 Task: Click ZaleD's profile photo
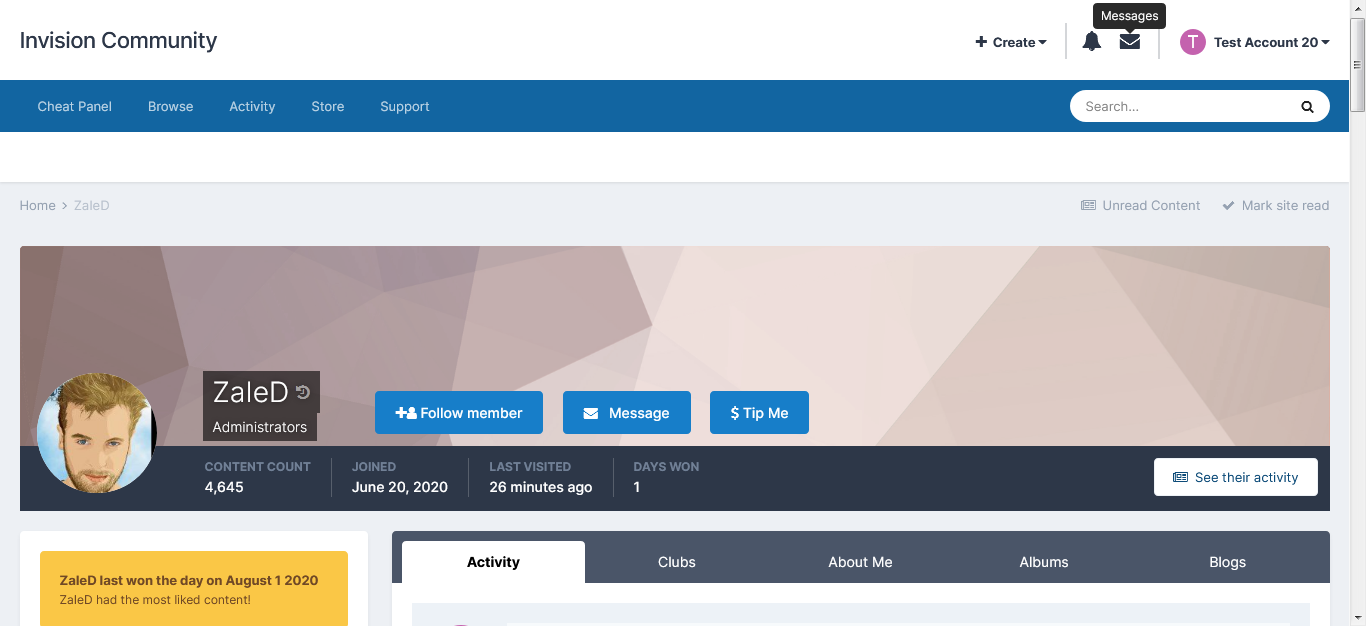pyautogui.click(x=97, y=433)
